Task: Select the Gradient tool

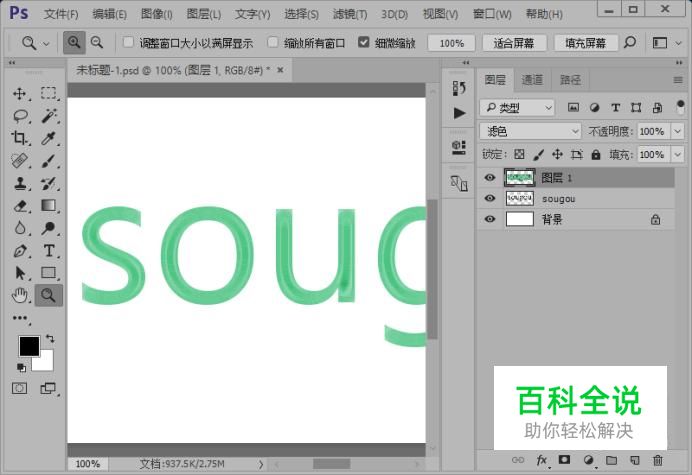Action: (x=49, y=206)
